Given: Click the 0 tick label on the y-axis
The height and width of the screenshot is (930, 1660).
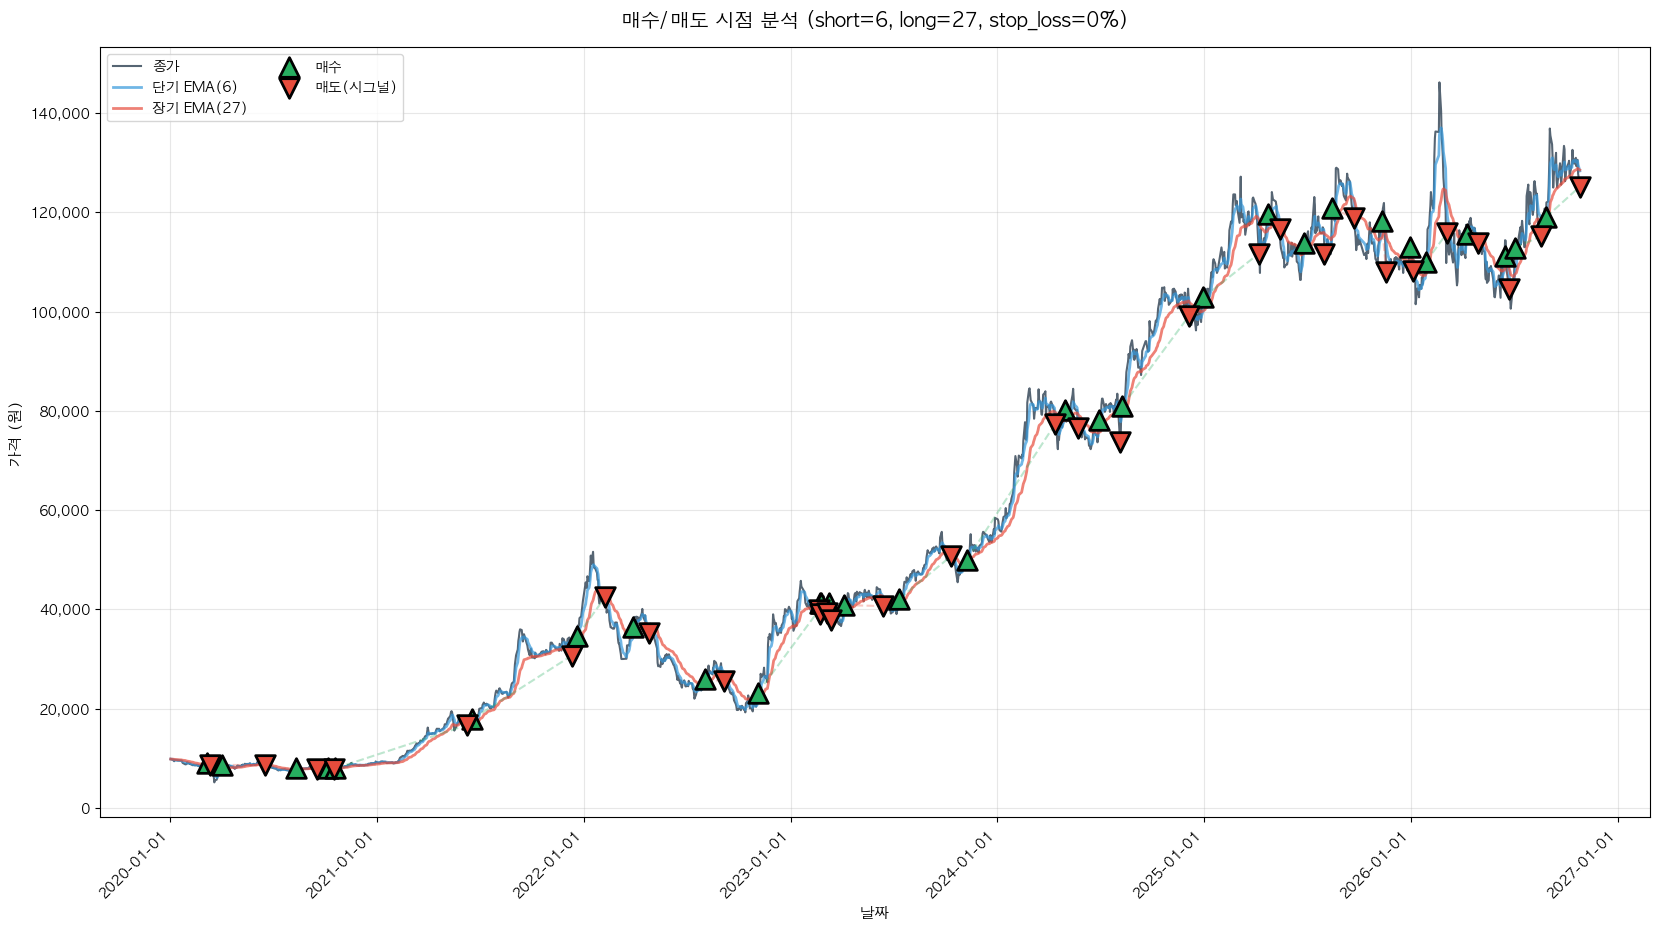Looking at the screenshot, I should point(86,808).
